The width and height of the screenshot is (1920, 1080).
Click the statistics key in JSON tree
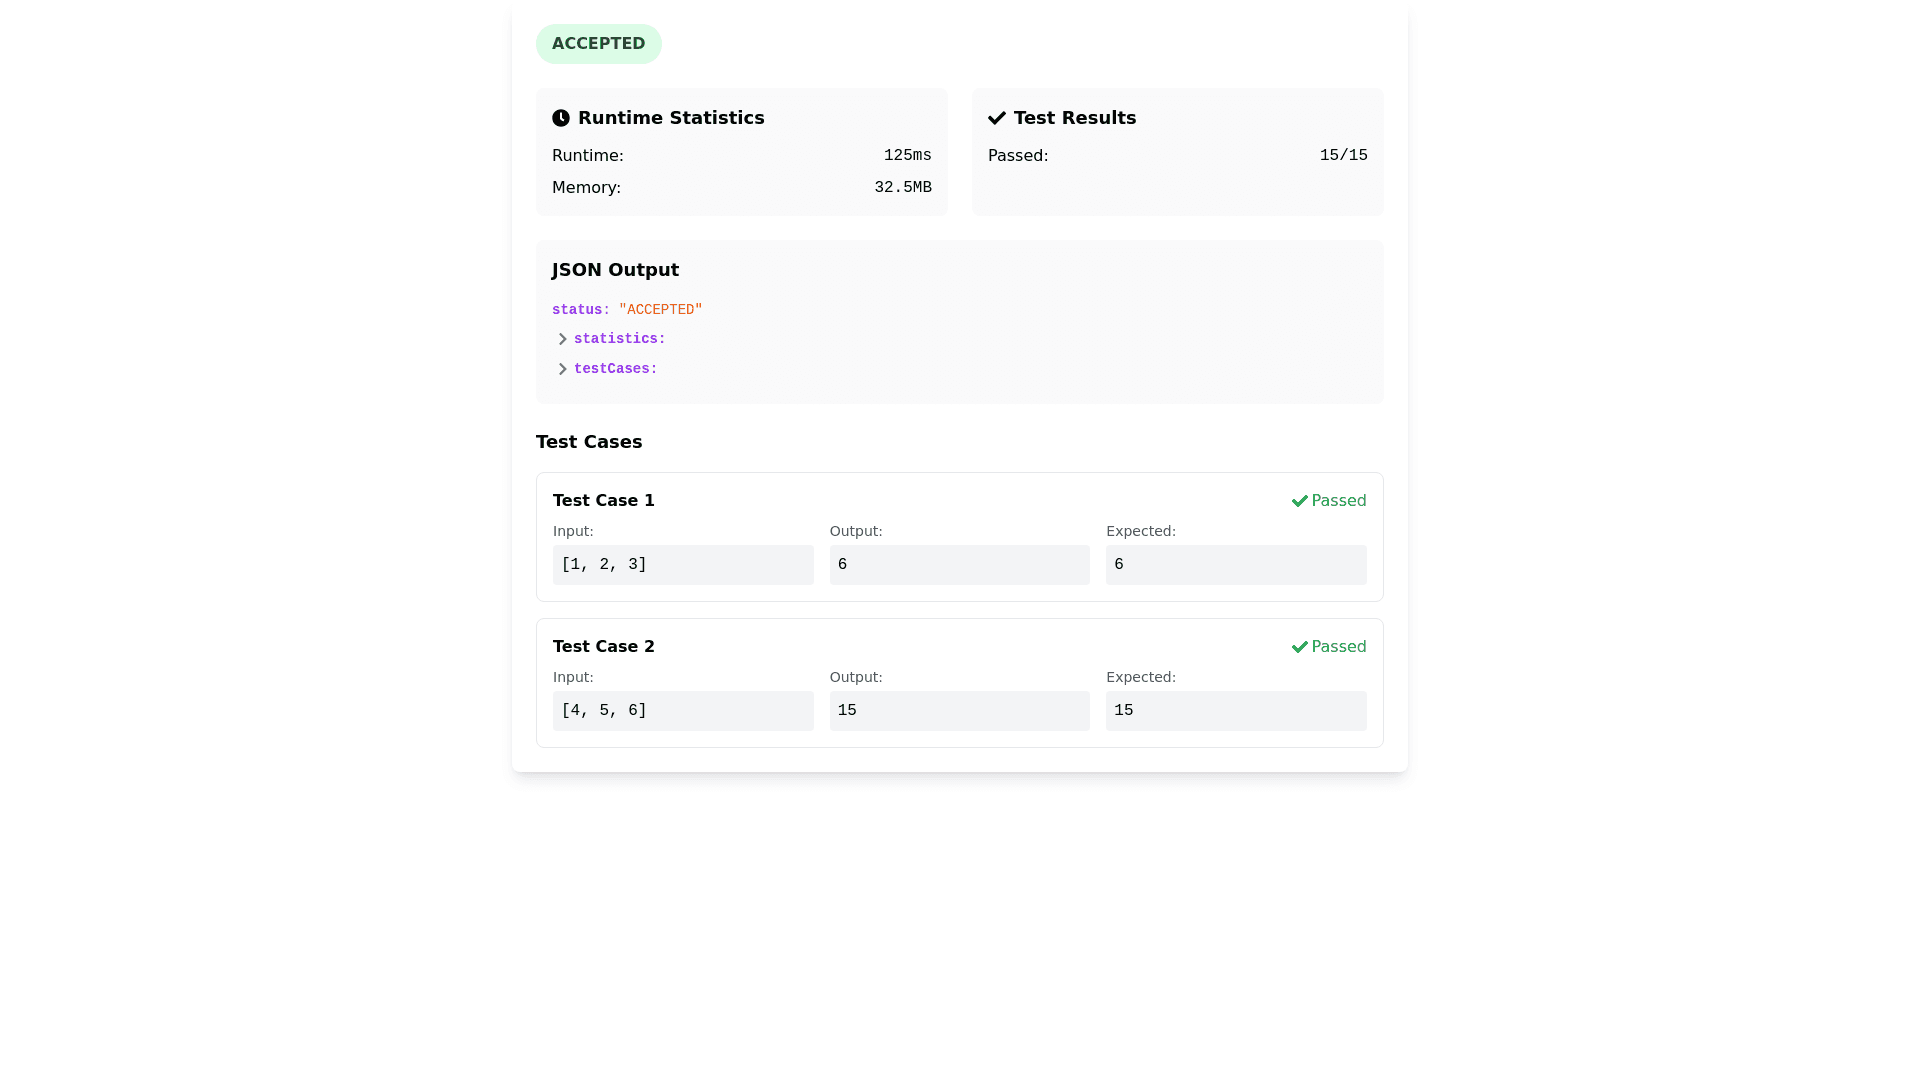click(619, 339)
